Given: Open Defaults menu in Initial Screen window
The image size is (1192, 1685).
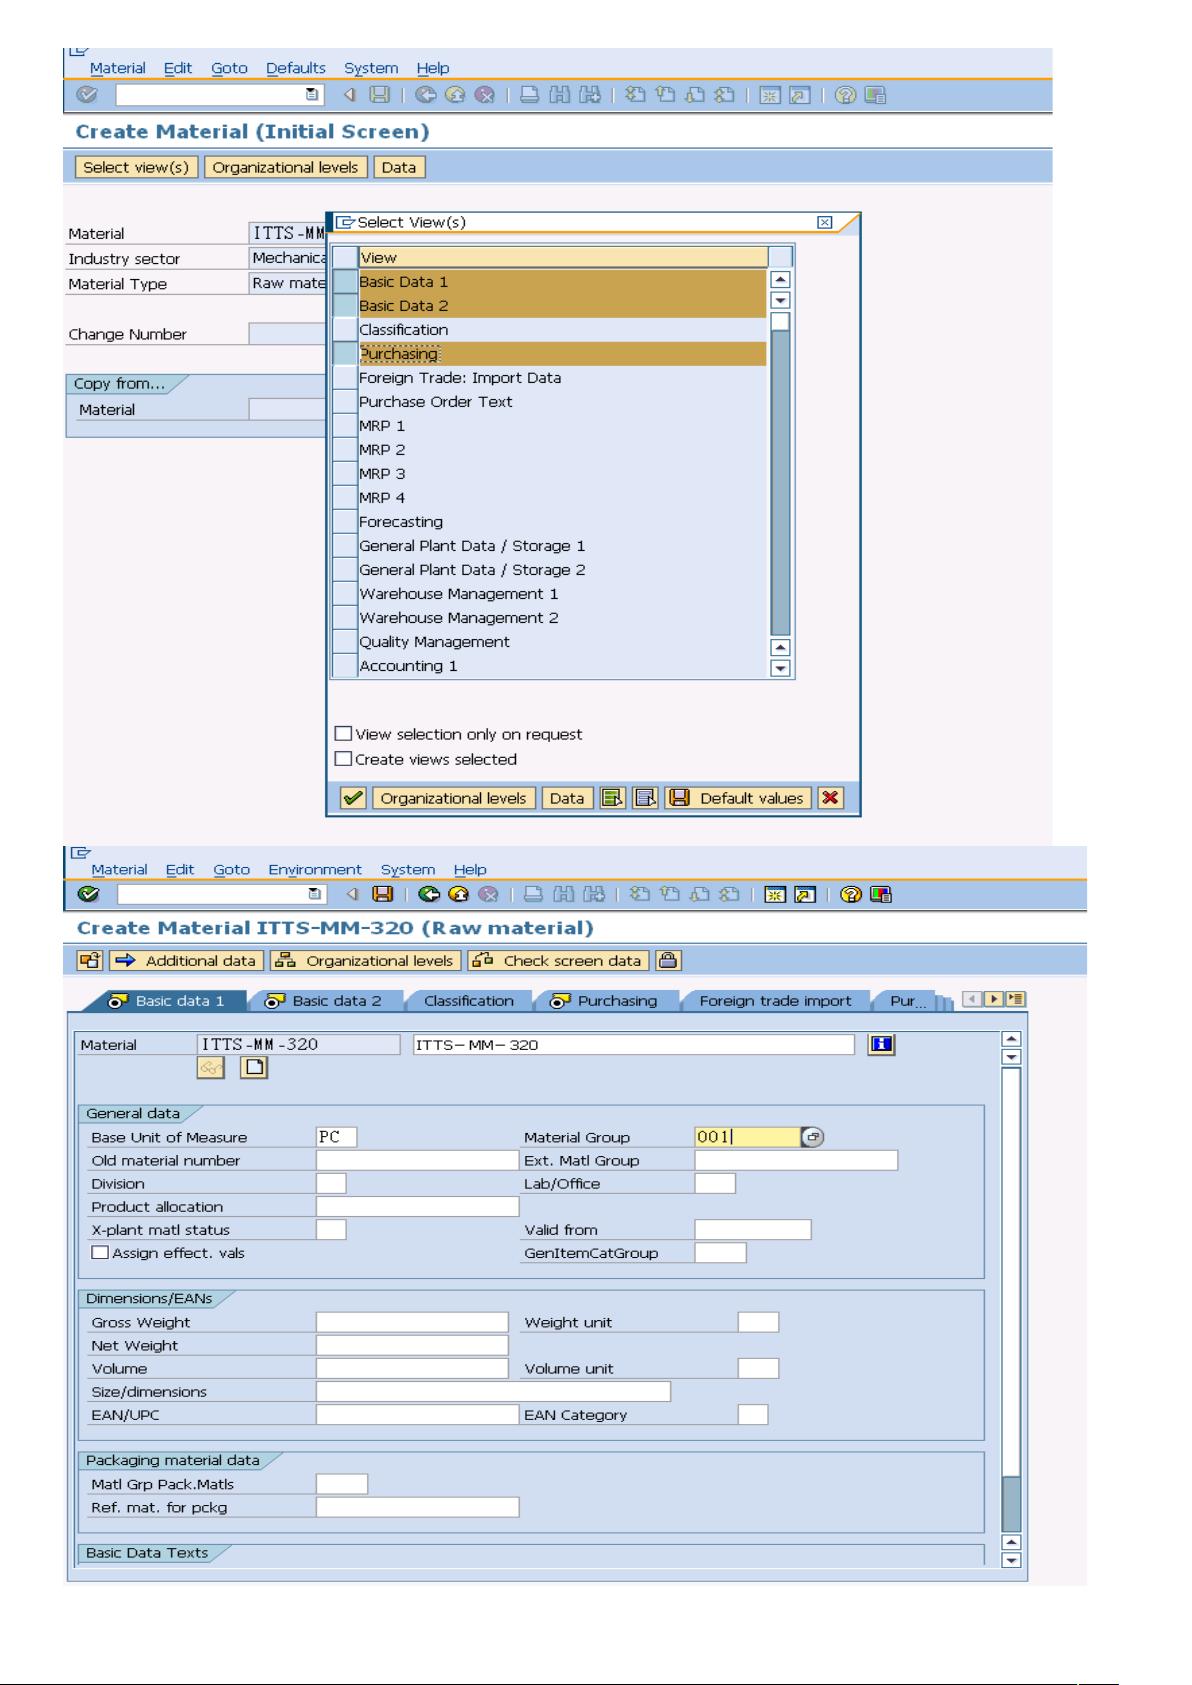Looking at the screenshot, I should pos(296,68).
